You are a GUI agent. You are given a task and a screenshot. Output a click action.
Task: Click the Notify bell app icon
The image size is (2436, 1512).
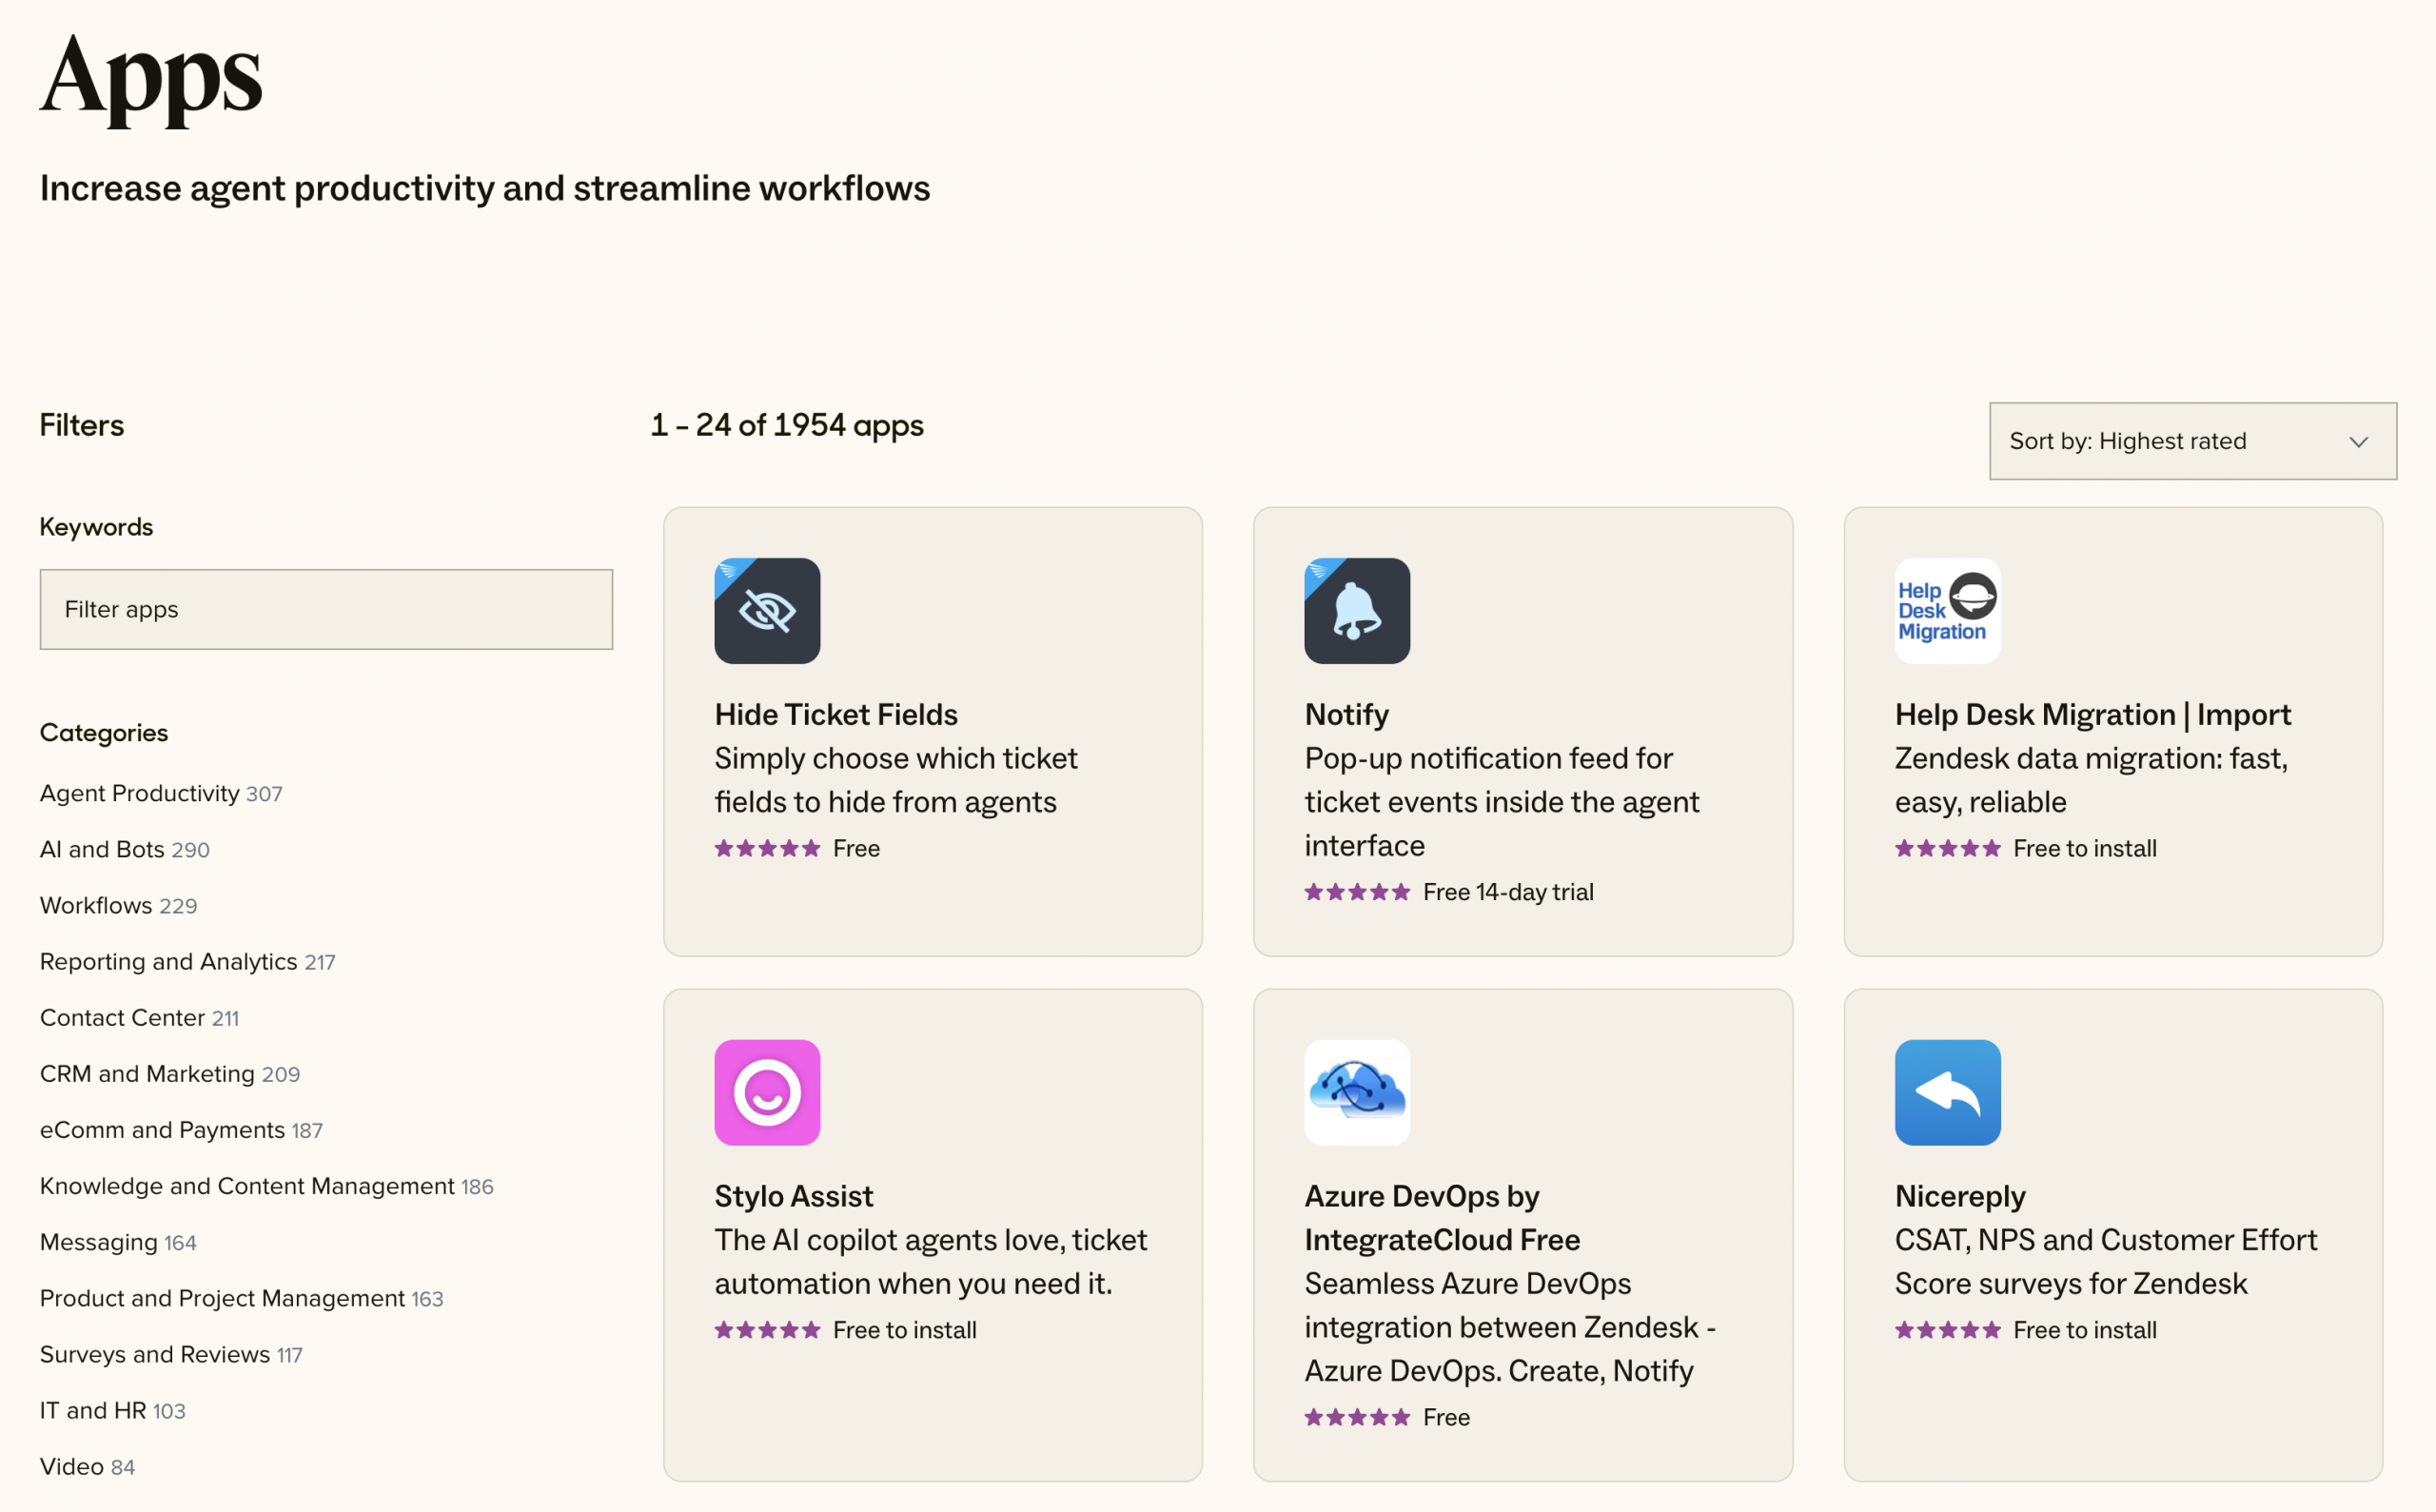pyautogui.click(x=1357, y=611)
